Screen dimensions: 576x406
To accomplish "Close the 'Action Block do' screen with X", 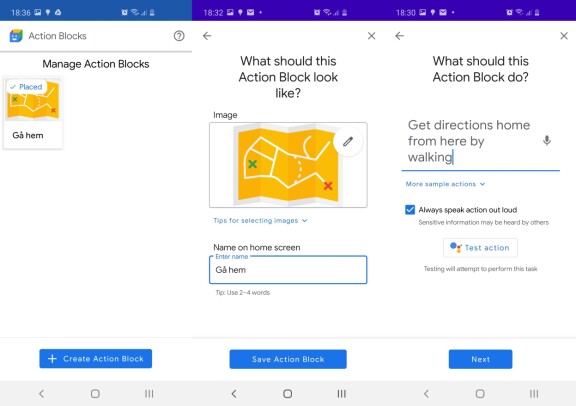I will click(x=564, y=36).
